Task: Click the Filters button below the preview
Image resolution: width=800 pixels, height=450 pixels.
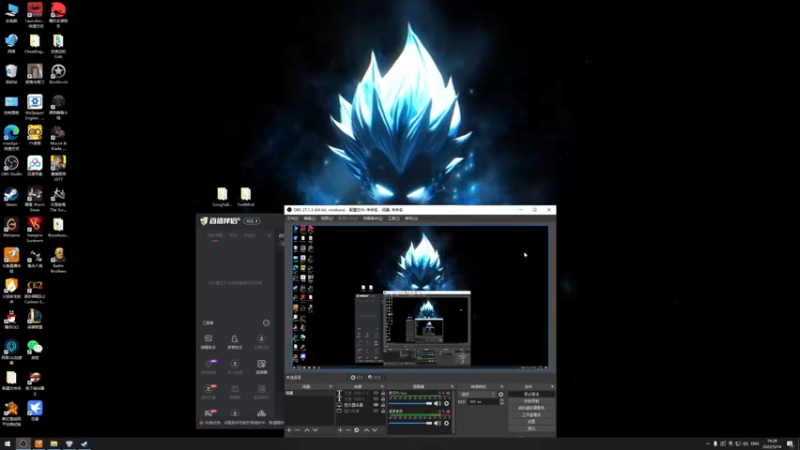Action: coord(374,378)
